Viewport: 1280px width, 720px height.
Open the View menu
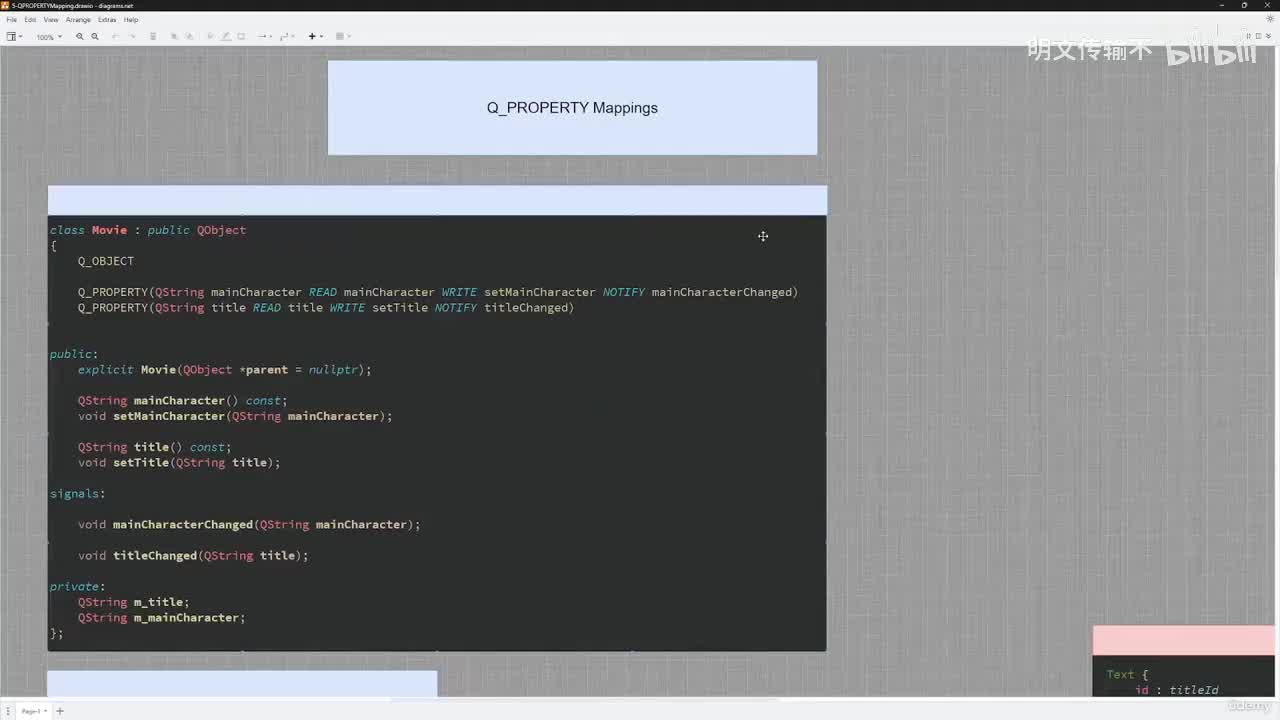tap(50, 20)
